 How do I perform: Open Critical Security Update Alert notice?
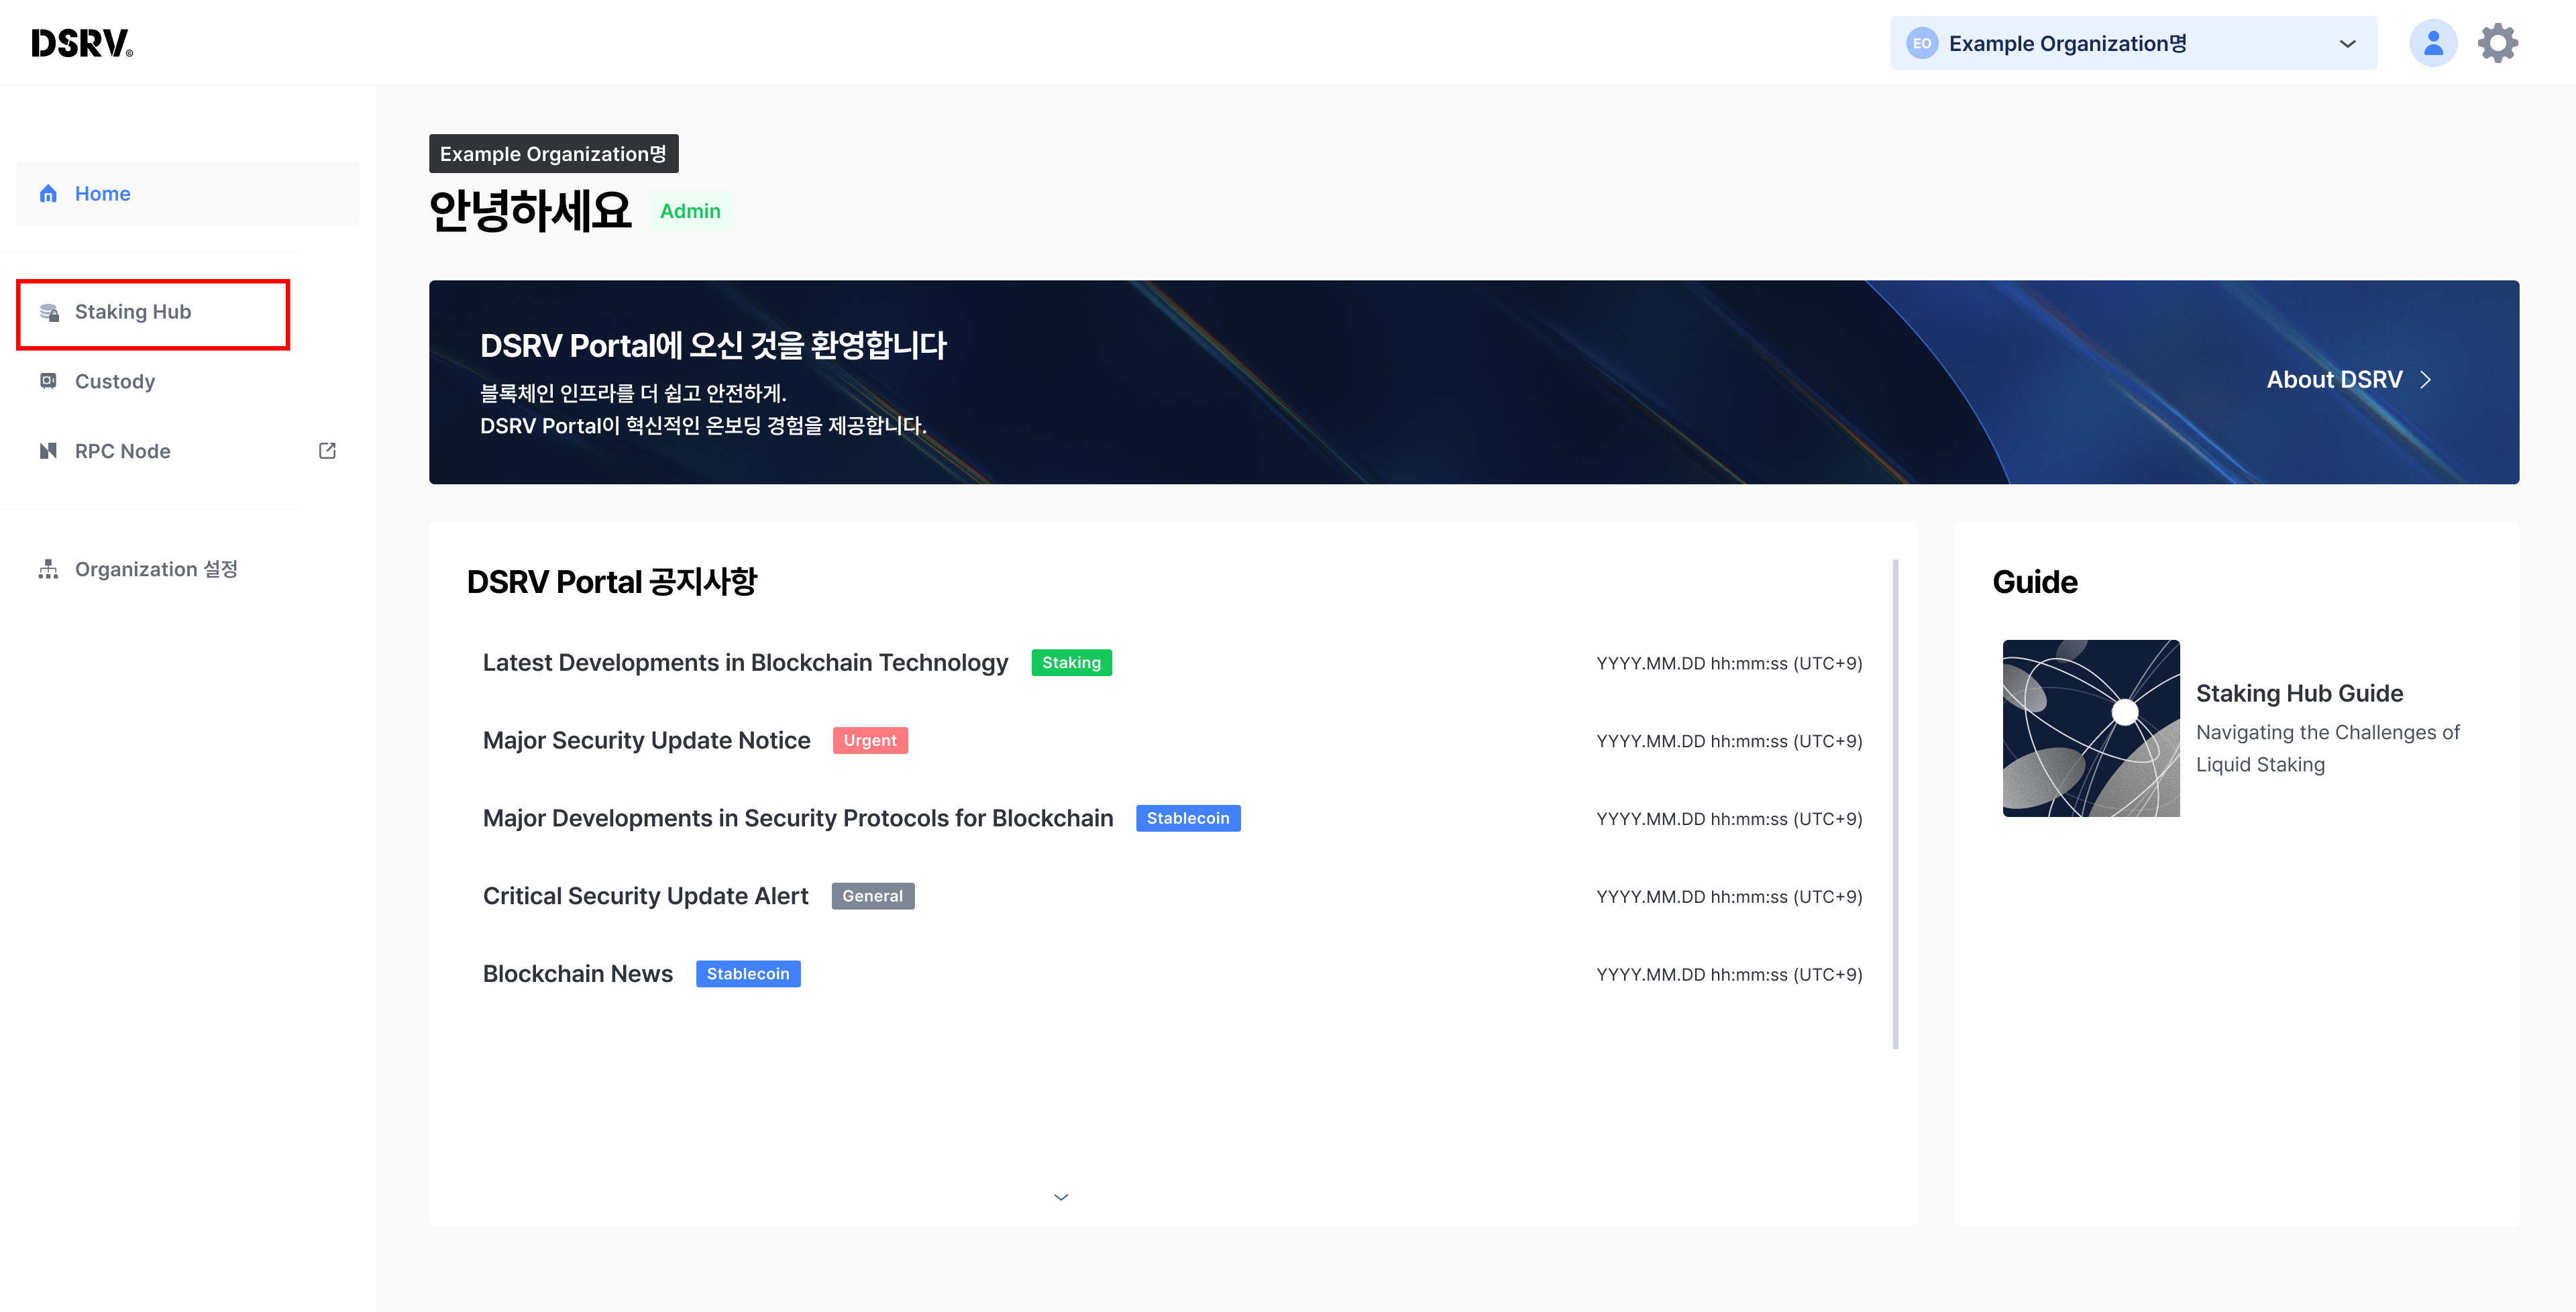tap(645, 896)
